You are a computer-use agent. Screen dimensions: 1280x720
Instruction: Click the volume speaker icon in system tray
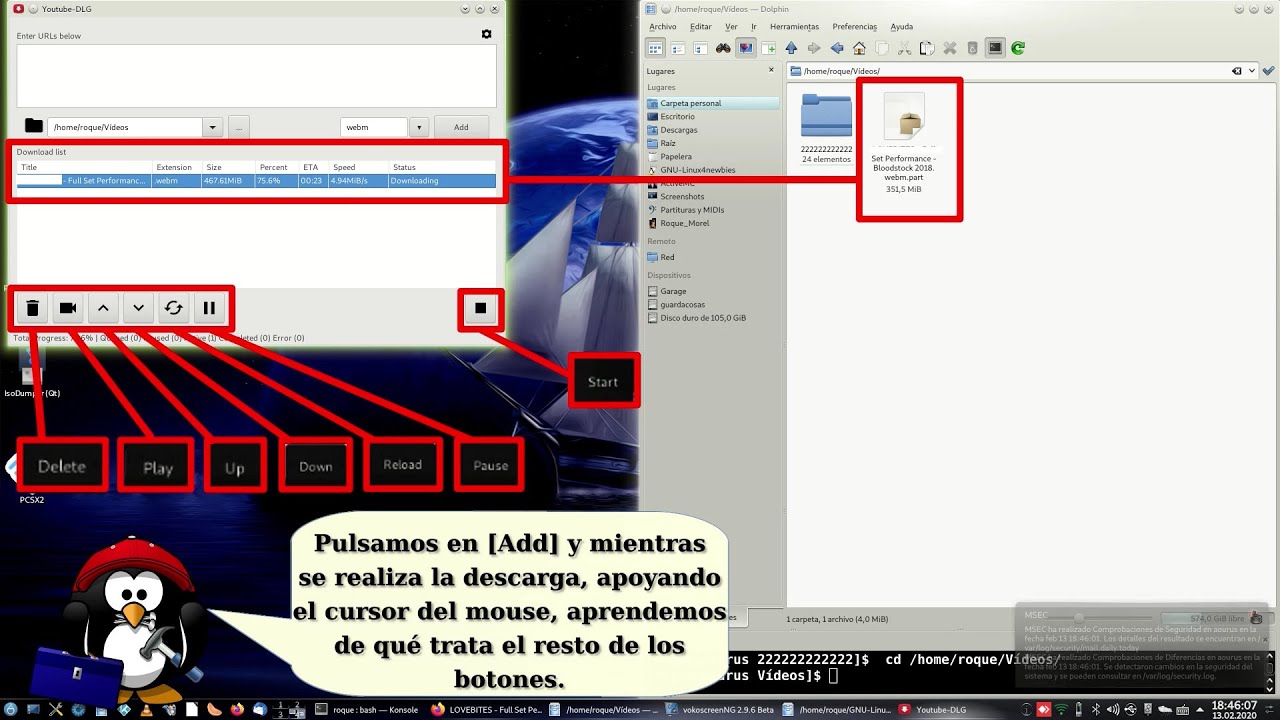tap(1112, 710)
